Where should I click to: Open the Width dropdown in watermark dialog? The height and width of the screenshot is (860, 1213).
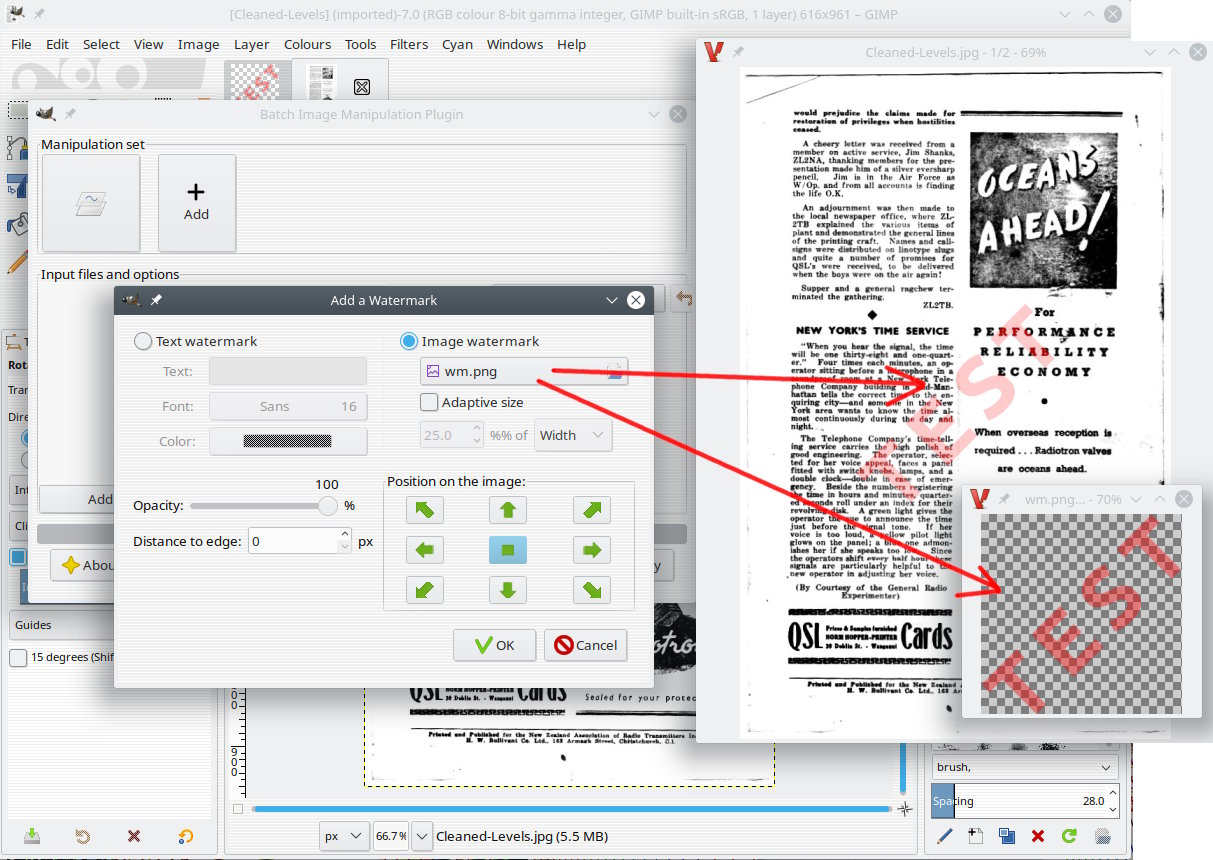pyautogui.click(x=573, y=435)
